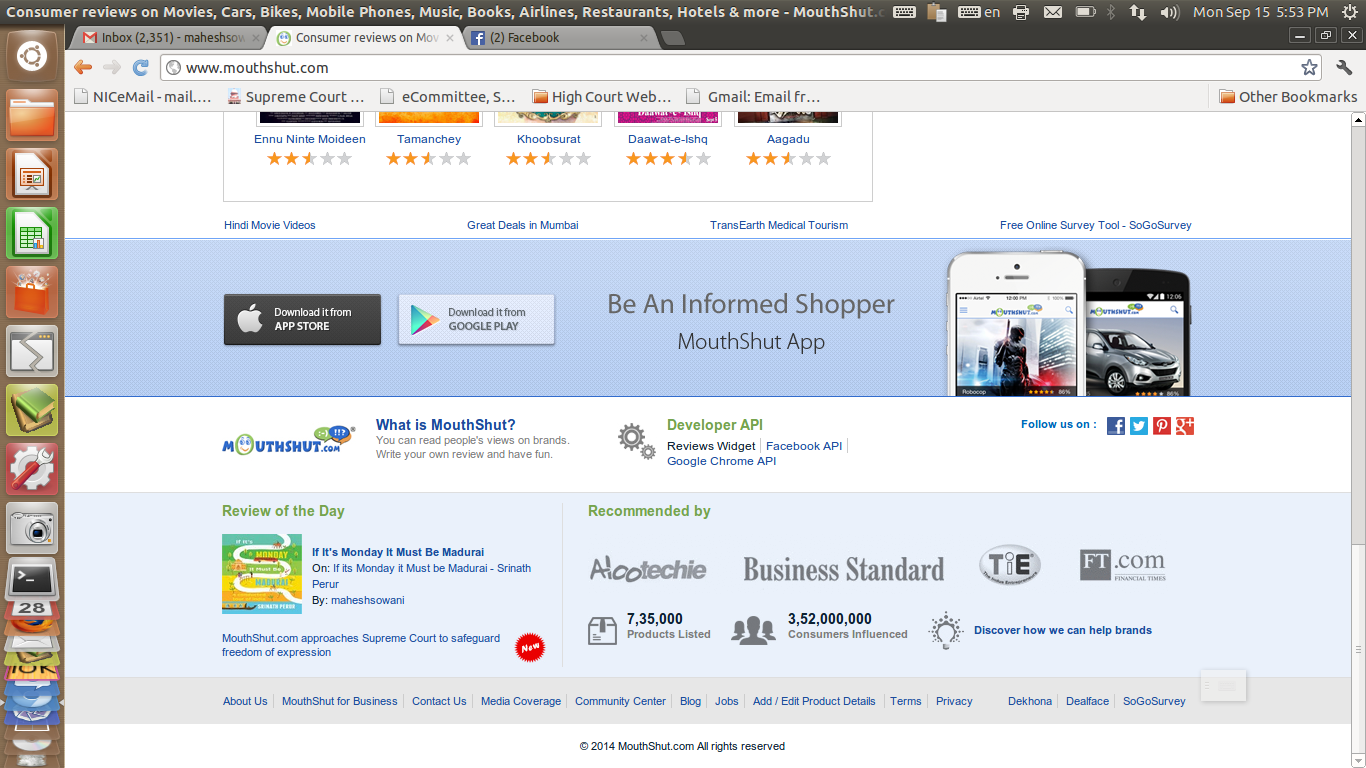
Task: Click Download it from App Store button
Action: (302, 320)
